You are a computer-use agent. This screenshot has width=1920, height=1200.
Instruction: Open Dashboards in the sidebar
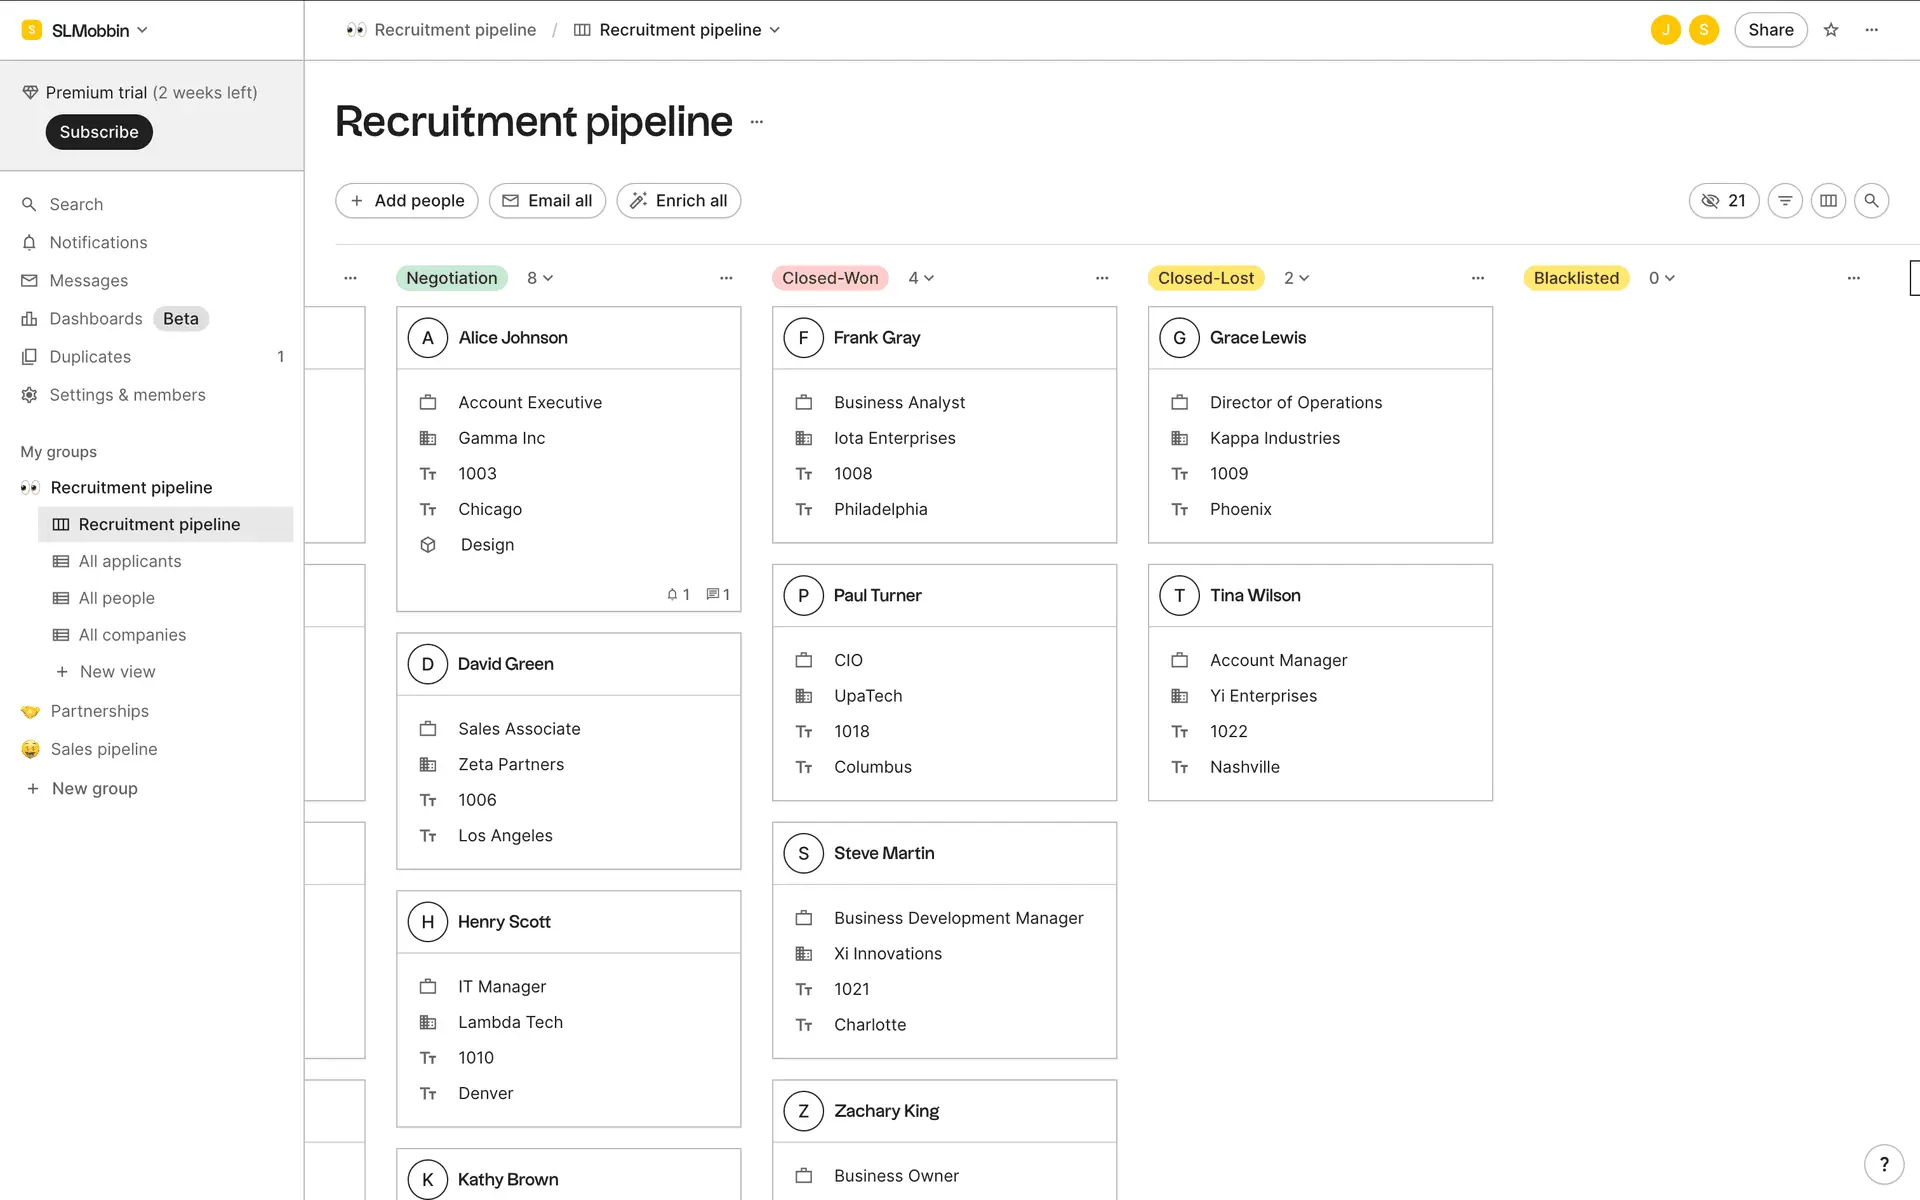96,318
